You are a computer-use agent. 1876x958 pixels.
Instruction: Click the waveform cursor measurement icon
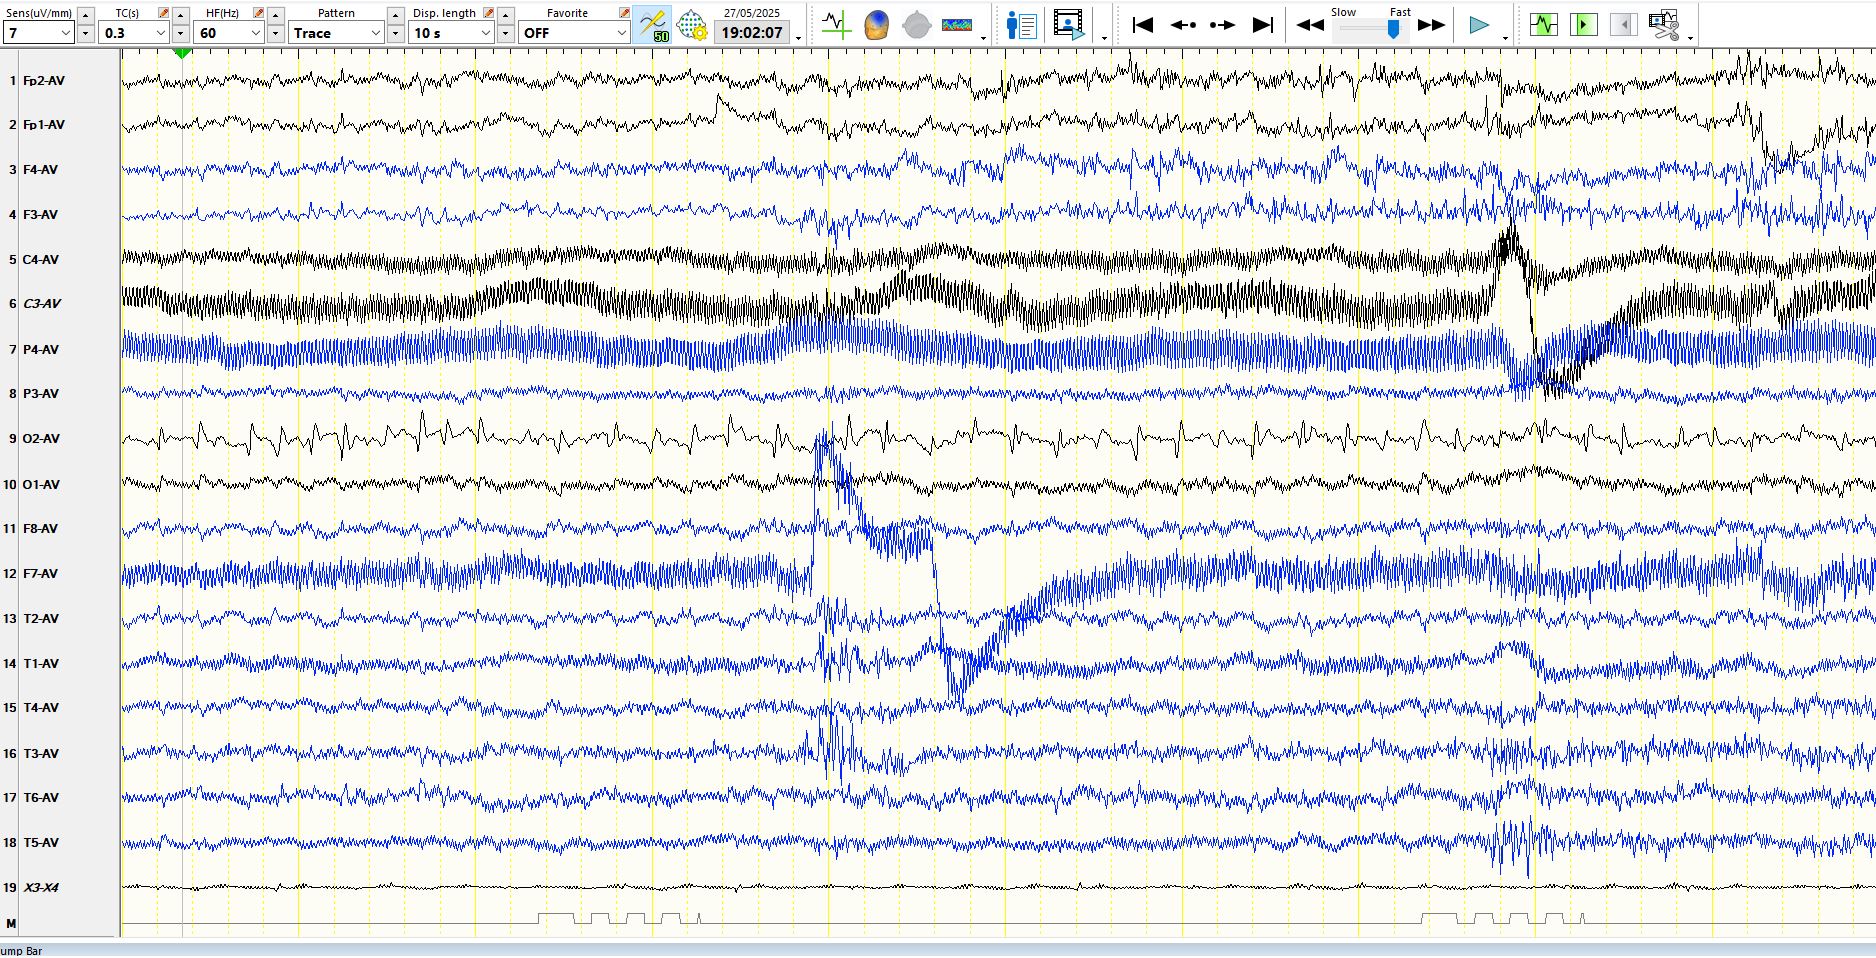click(835, 24)
